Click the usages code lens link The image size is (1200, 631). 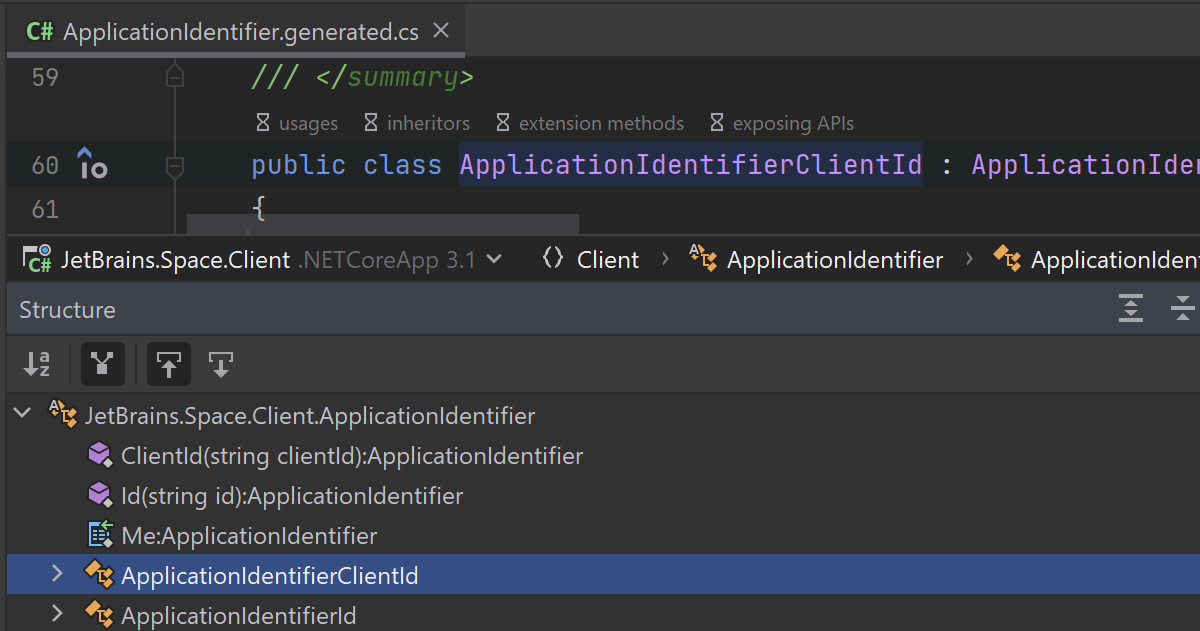click(307, 124)
